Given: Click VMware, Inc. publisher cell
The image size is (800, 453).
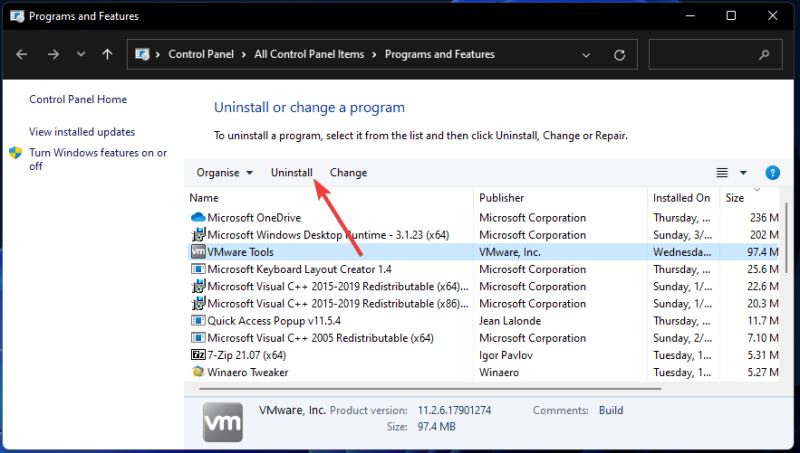Looking at the screenshot, I should (510, 252).
